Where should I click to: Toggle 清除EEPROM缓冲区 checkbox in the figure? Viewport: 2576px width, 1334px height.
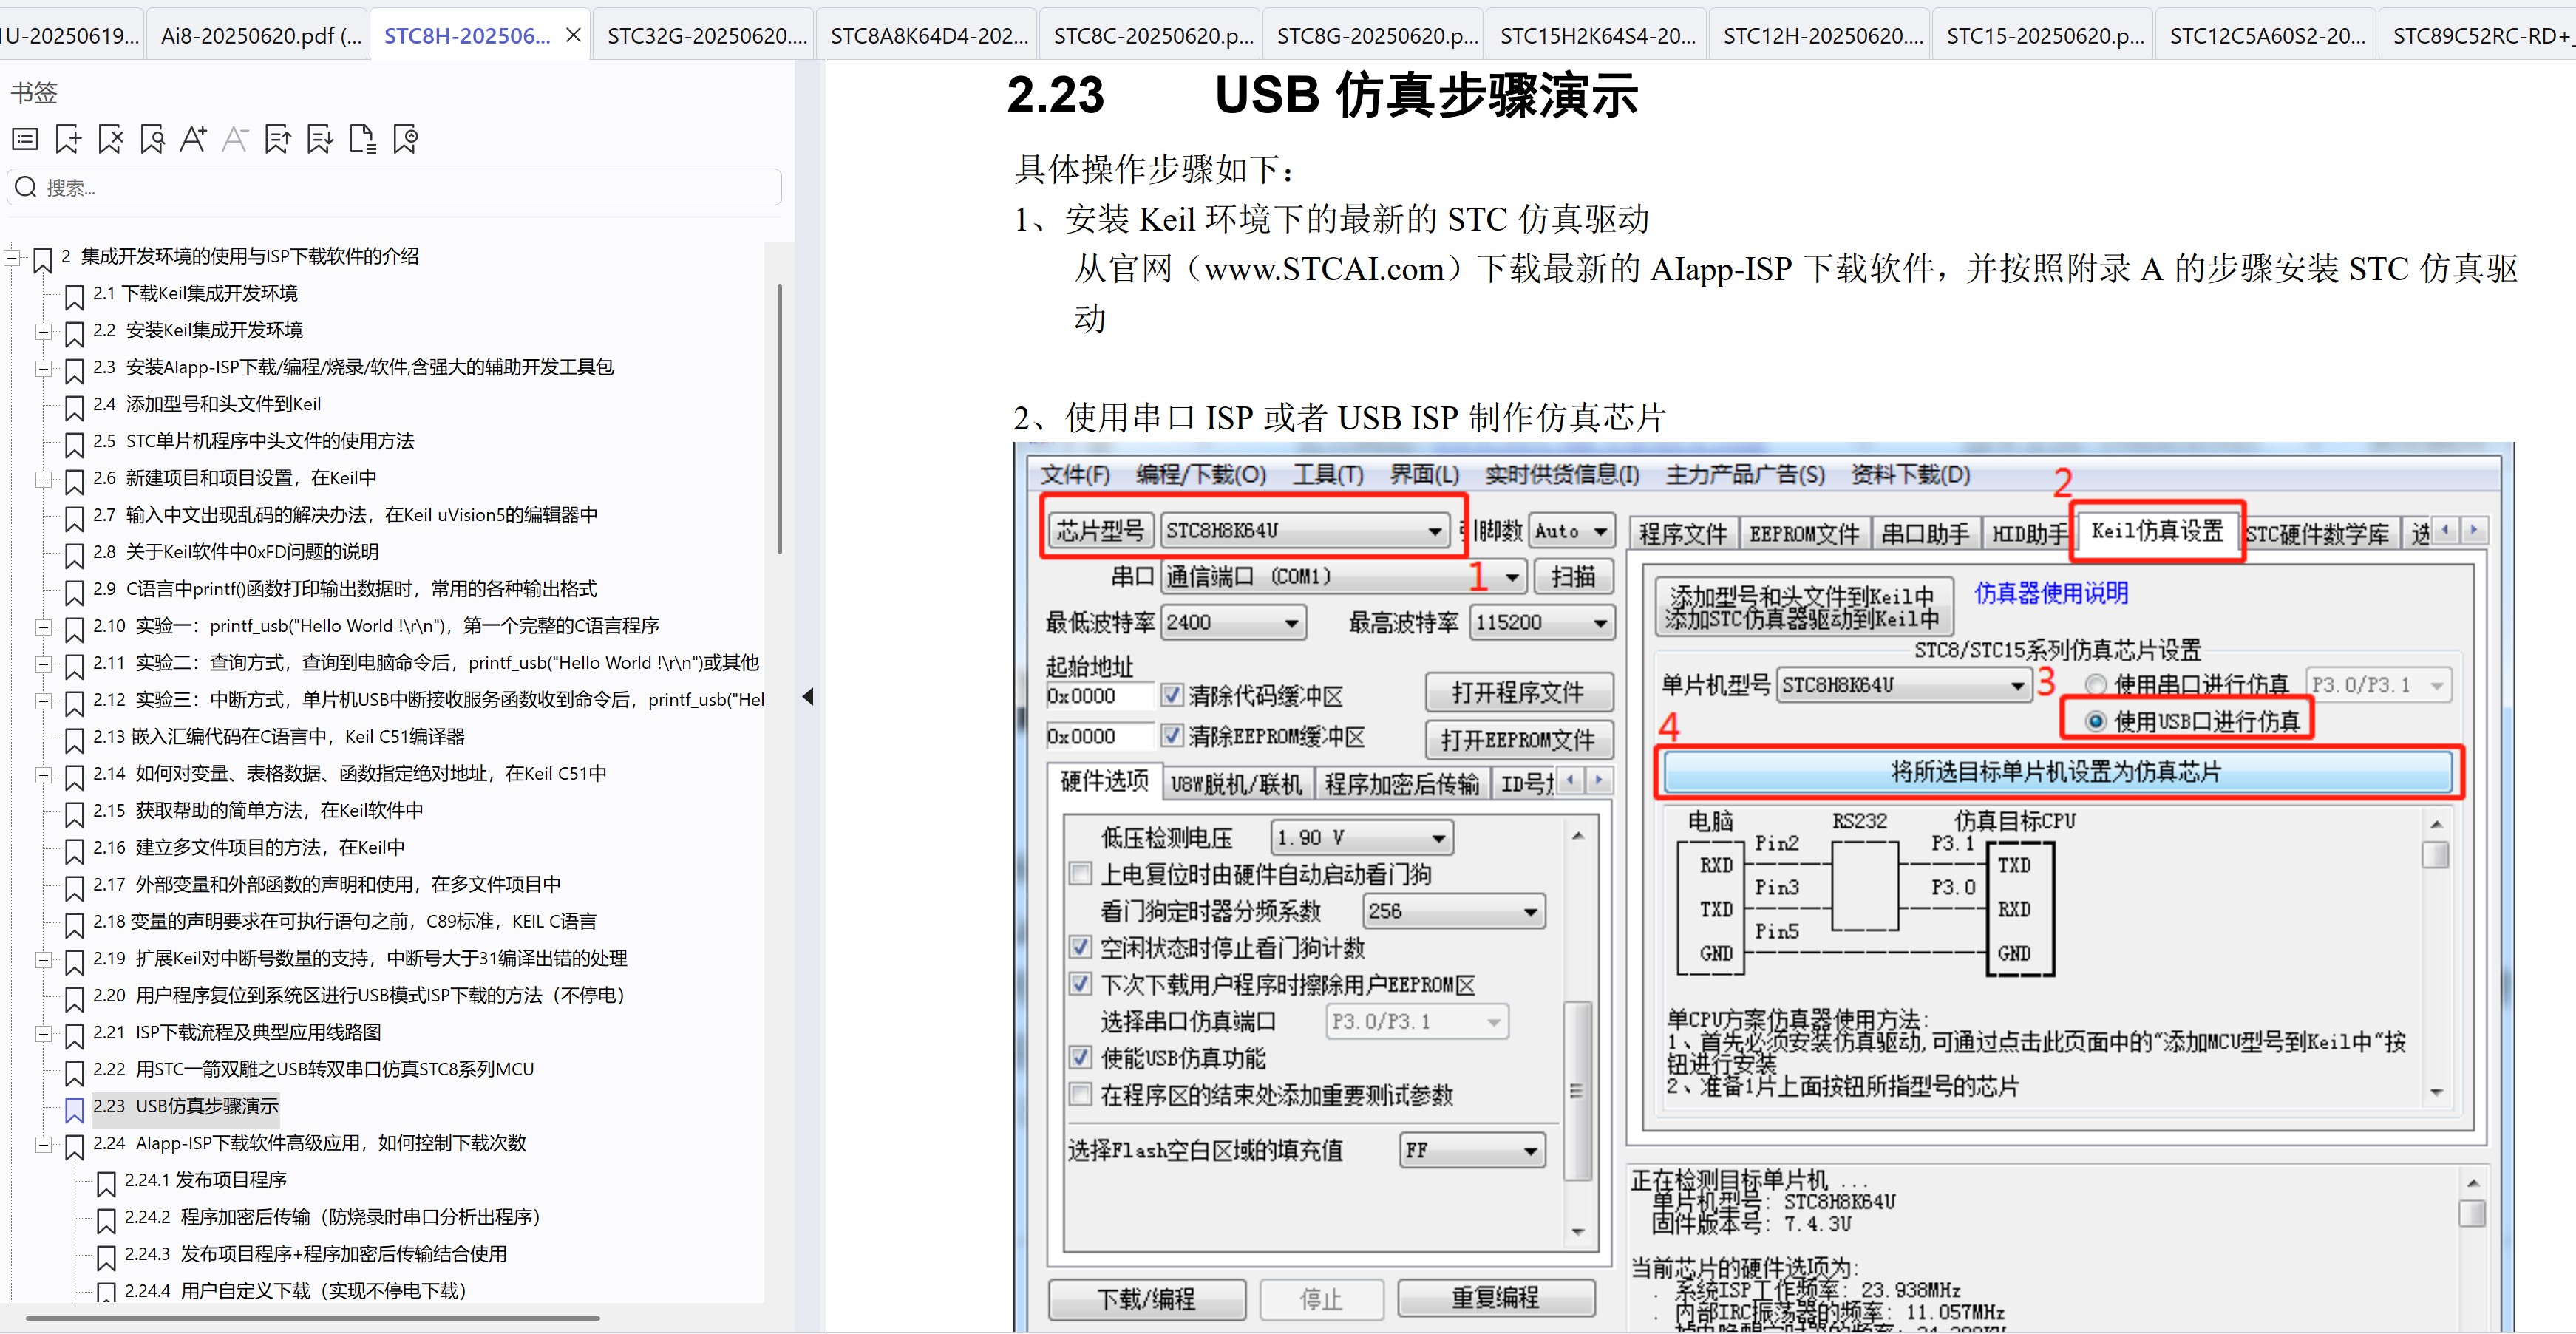[x=1171, y=735]
